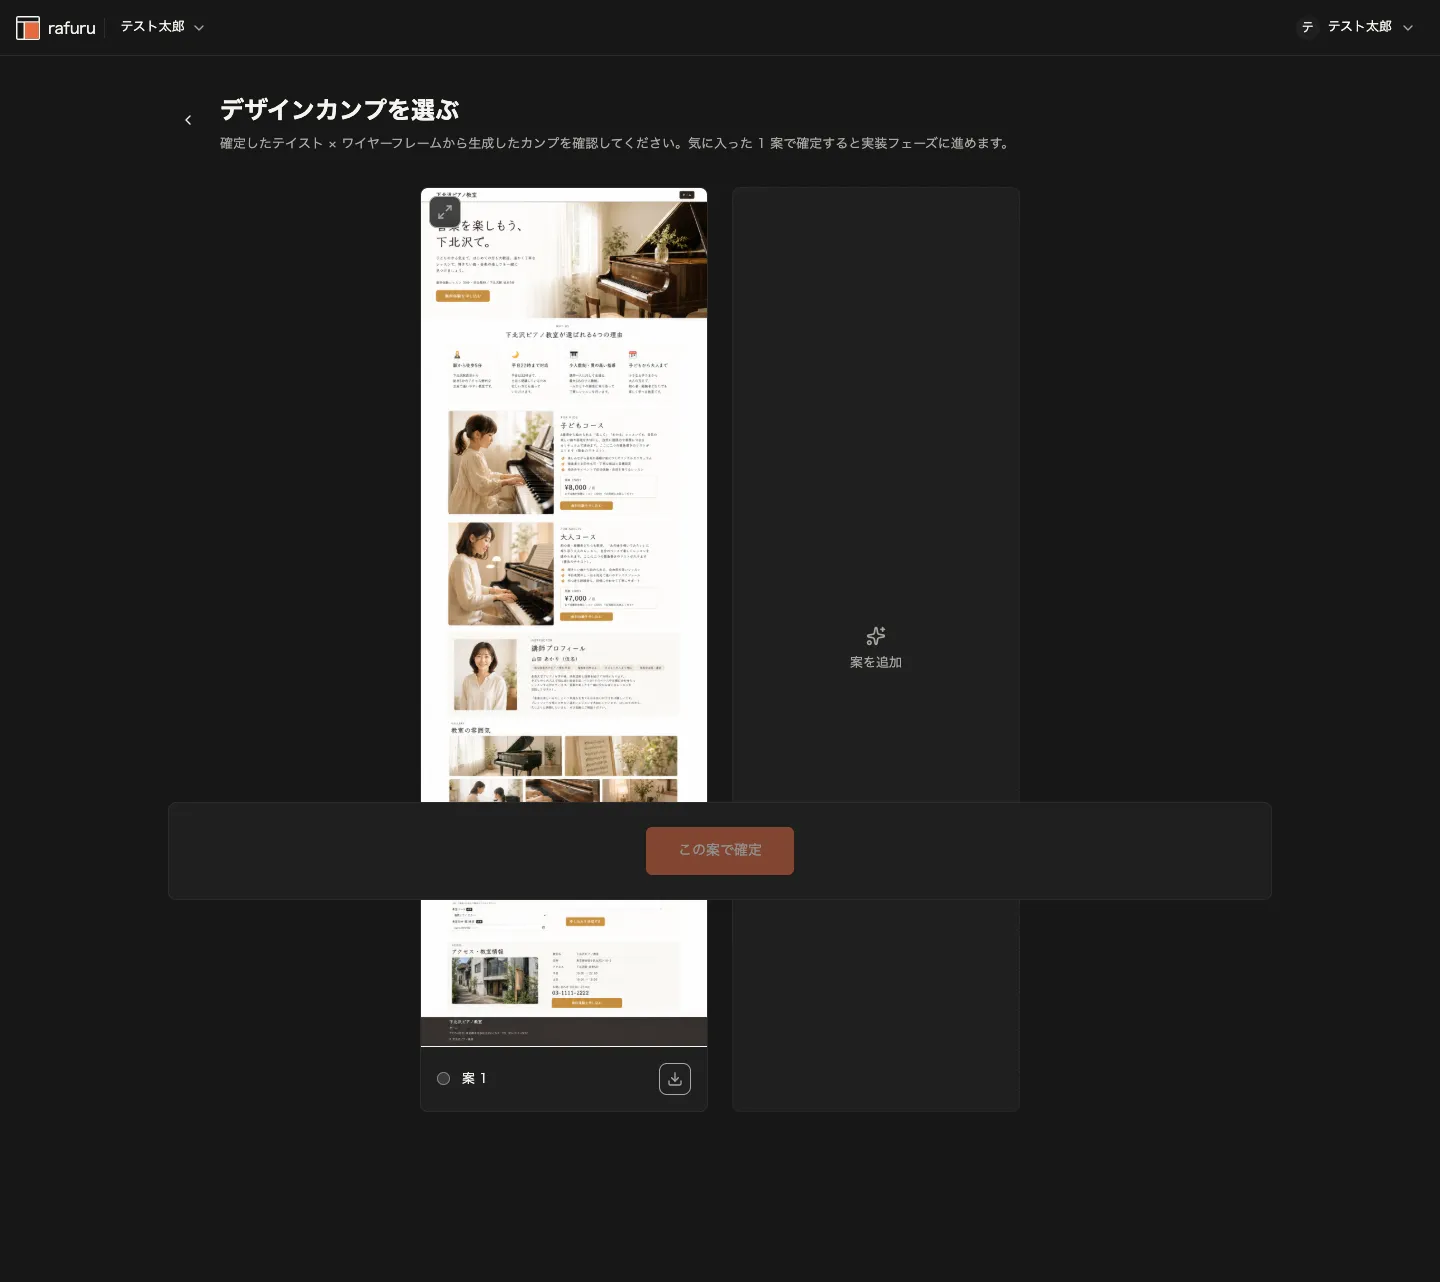
Task: Open the テスト太郎 account menu at top right
Action: click(x=1355, y=27)
